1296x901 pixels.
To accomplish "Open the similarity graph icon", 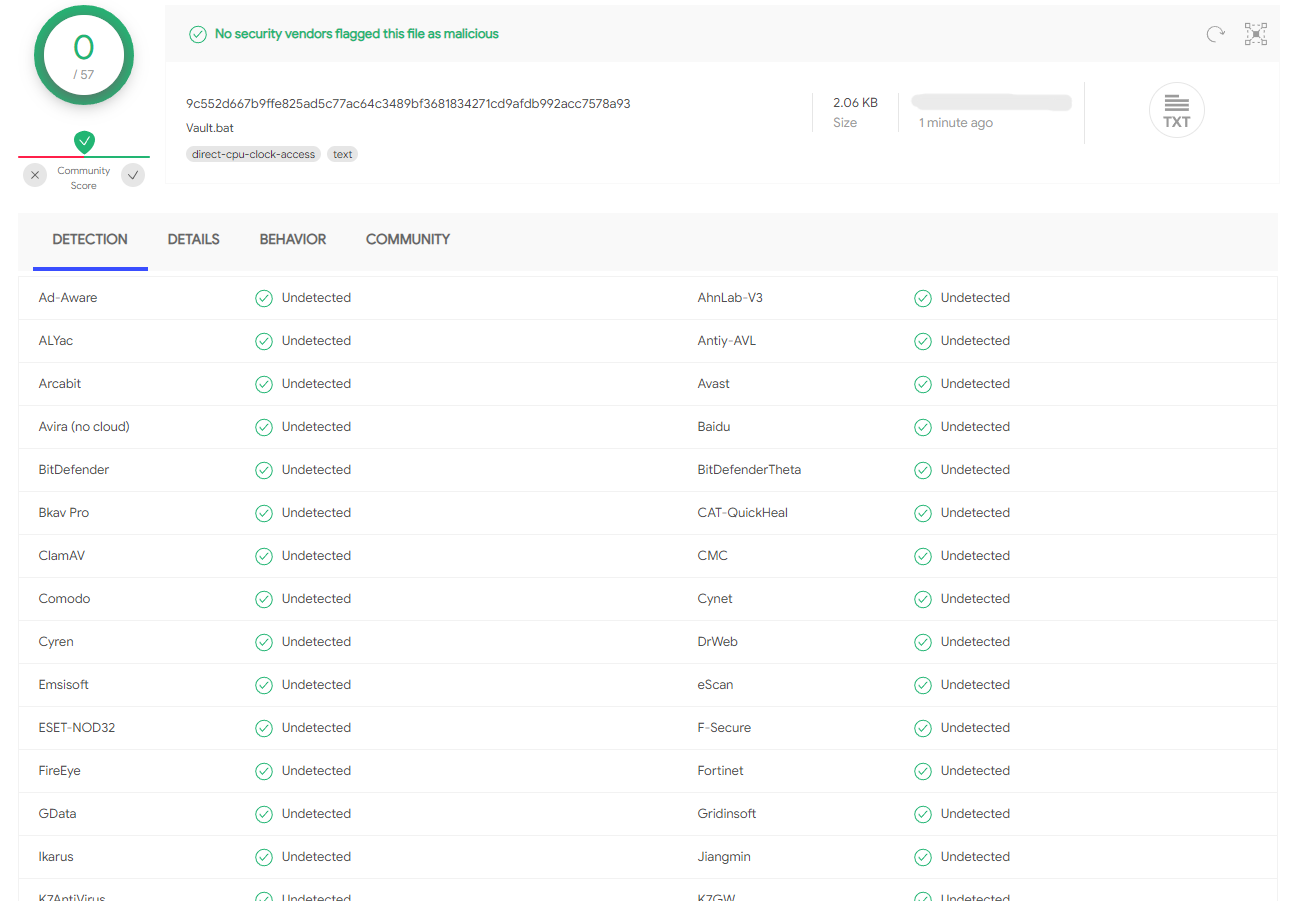I will tap(1256, 34).
